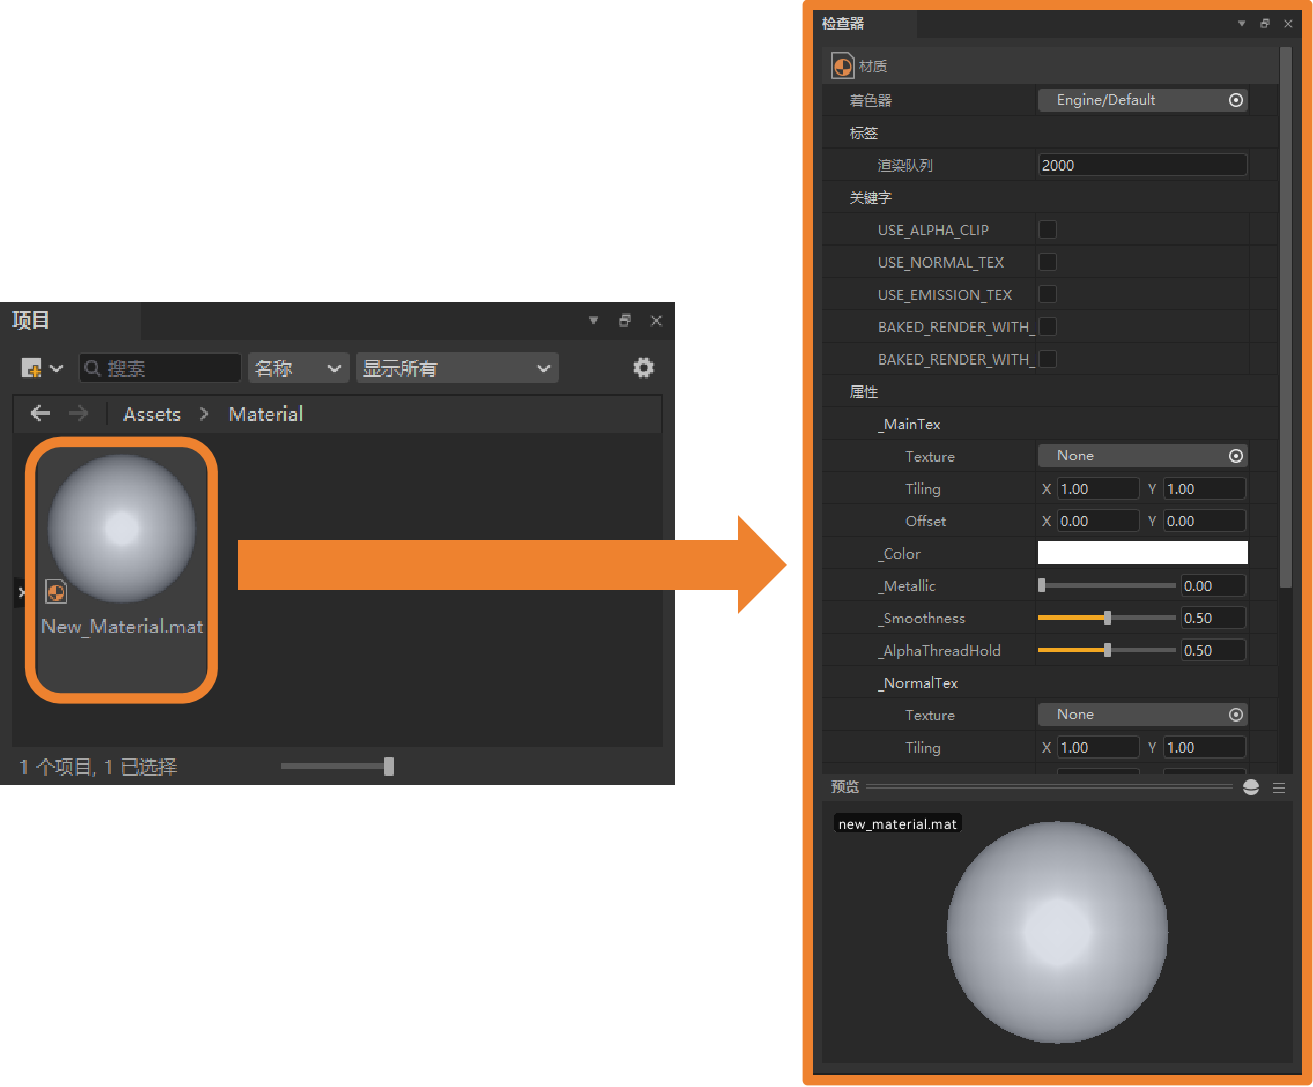Click the preview sphere shape icon

pos(1251,788)
